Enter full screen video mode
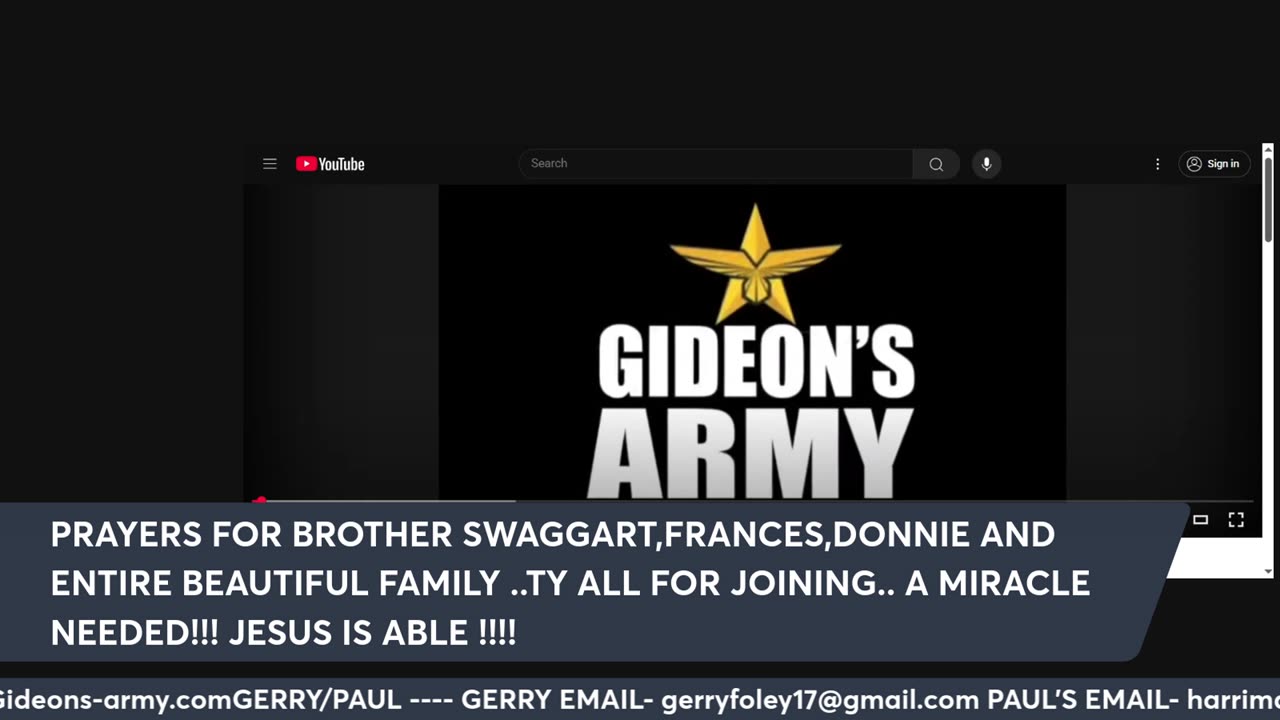Screen dimensions: 1280x720 [x=1236, y=519]
